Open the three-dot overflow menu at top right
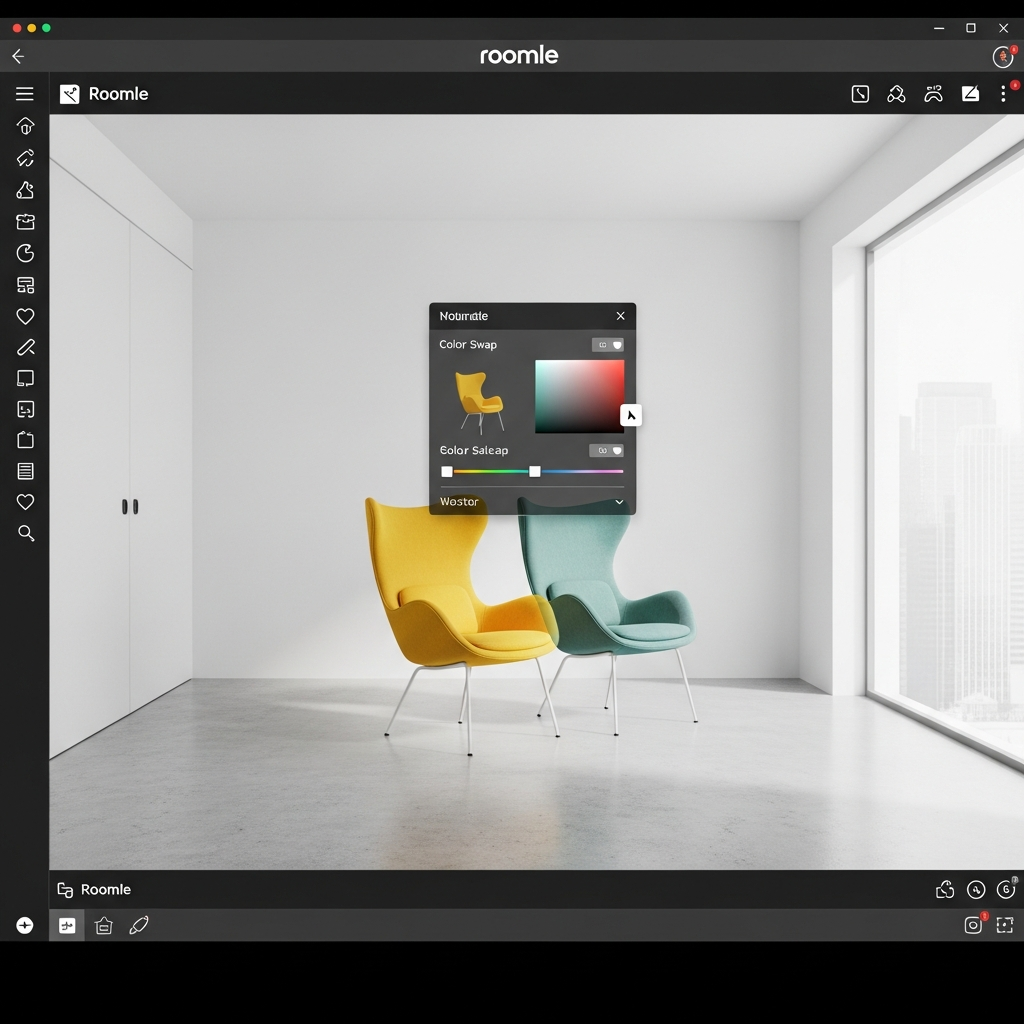The width and height of the screenshot is (1024, 1024). (x=1003, y=94)
